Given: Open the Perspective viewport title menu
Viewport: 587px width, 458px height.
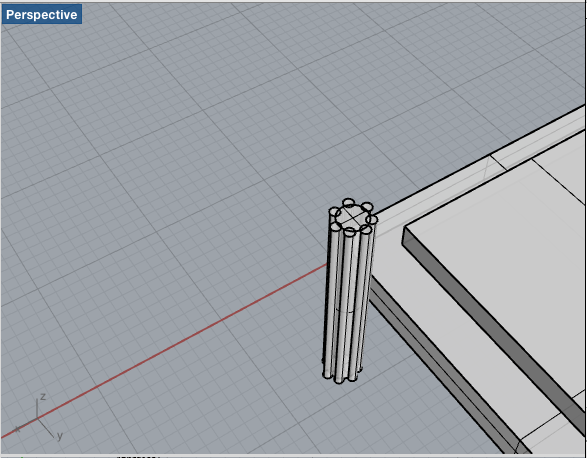Looking at the screenshot, I should click(x=42, y=15).
